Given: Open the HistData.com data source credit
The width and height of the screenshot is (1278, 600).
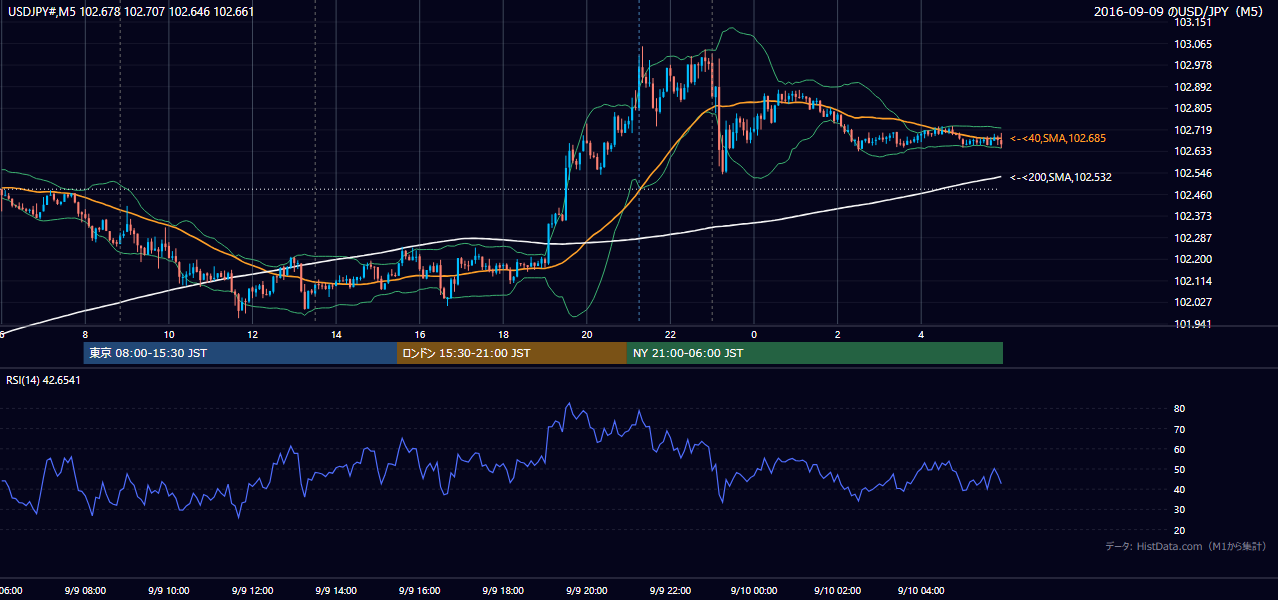Looking at the screenshot, I should pos(1186,546).
